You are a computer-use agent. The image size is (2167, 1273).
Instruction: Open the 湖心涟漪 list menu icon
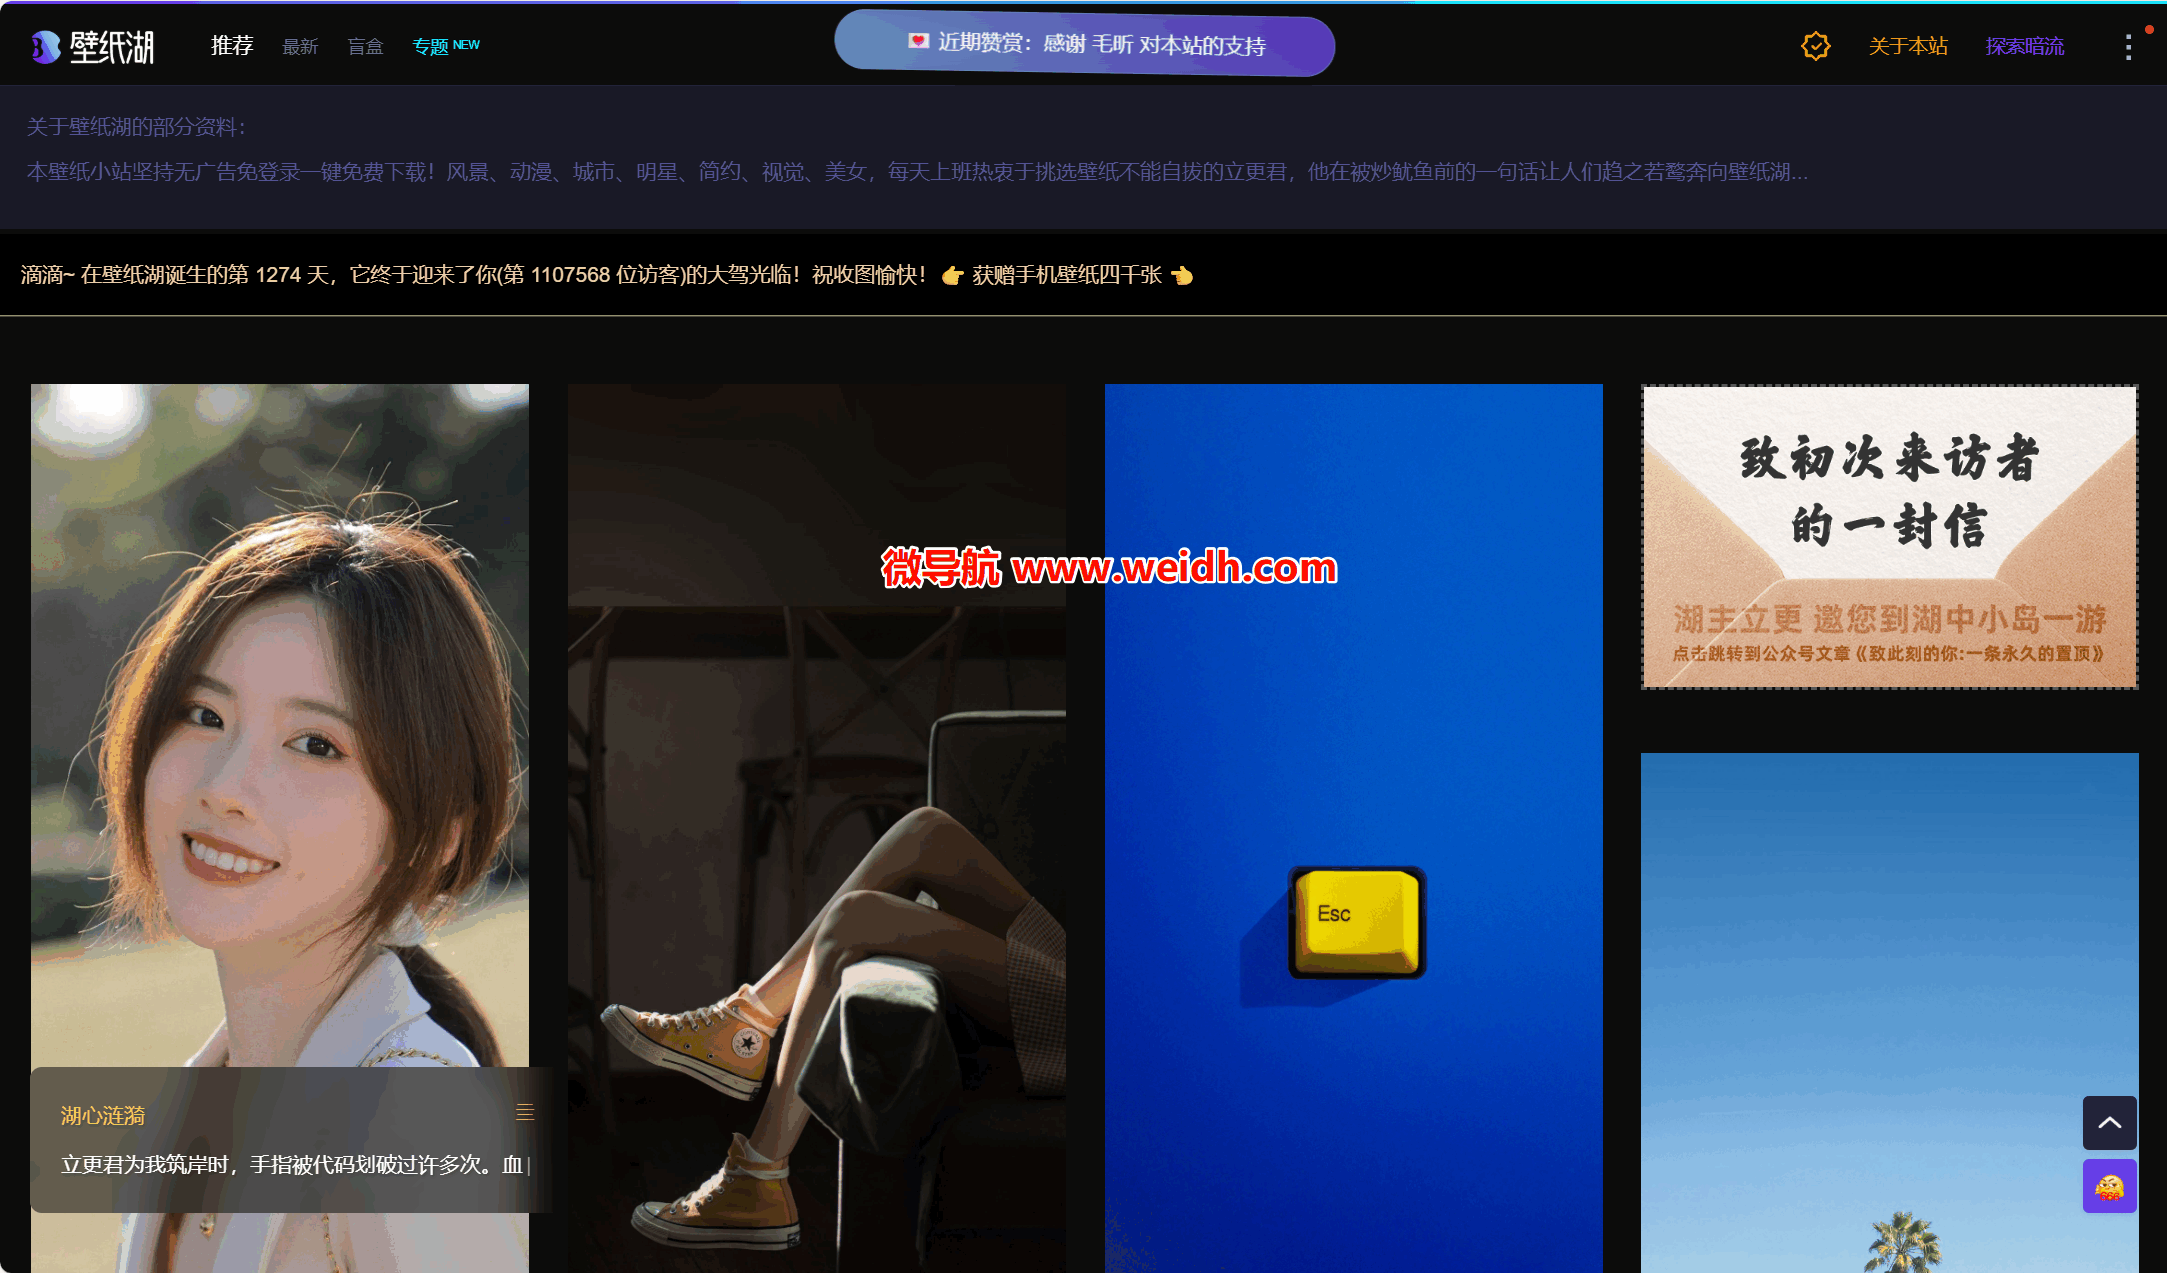525,1112
